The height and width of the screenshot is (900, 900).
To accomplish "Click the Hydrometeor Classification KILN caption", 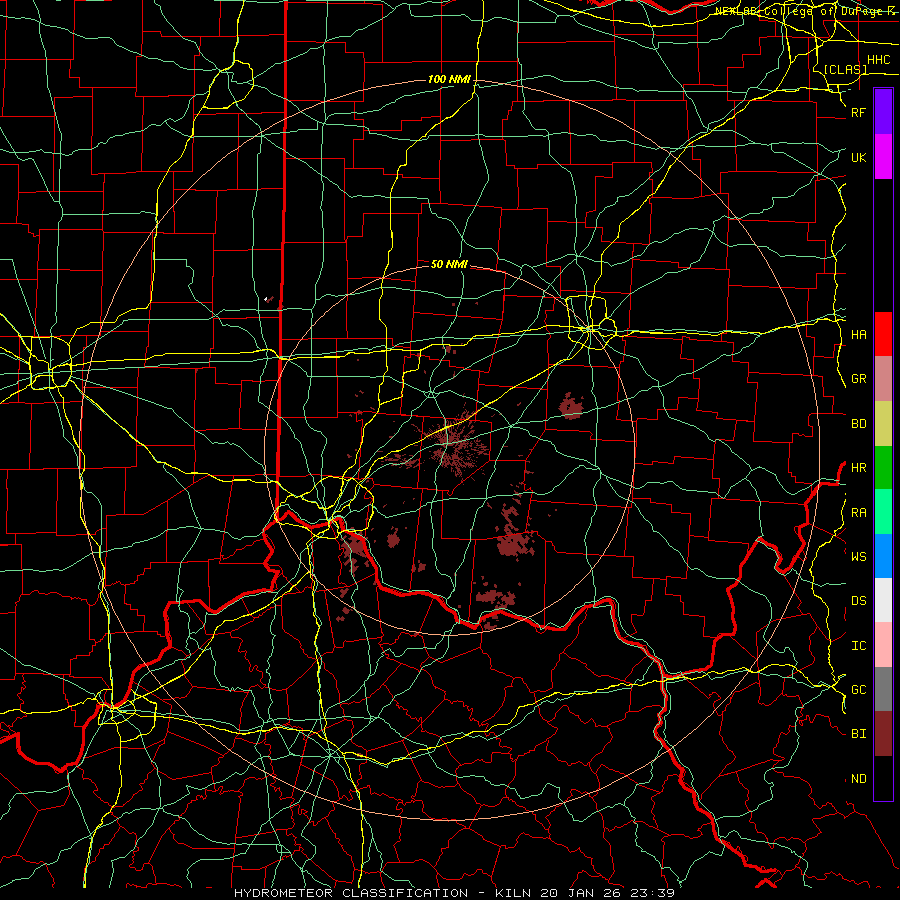I will tap(454, 893).
